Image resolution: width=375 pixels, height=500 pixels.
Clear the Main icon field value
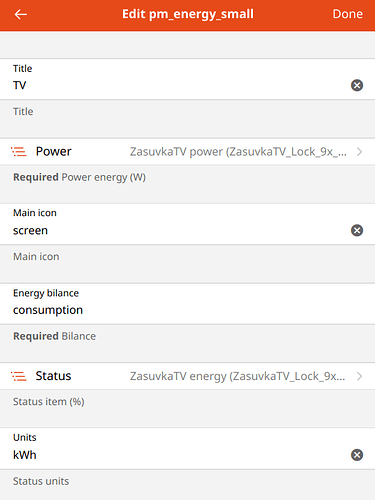tap(357, 230)
